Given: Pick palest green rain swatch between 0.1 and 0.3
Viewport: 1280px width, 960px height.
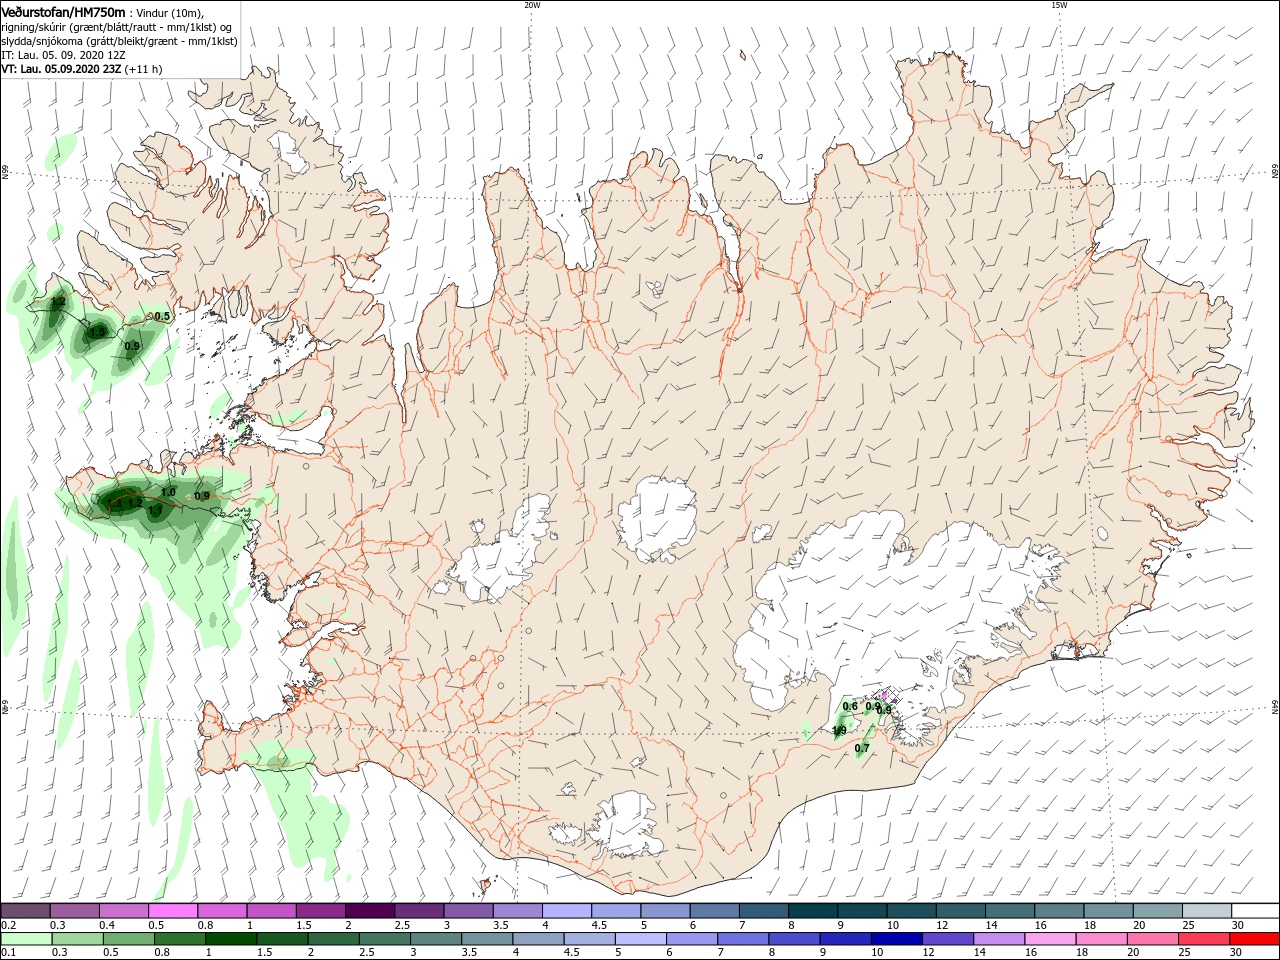Looking at the screenshot, I should [x=25, y=939].
